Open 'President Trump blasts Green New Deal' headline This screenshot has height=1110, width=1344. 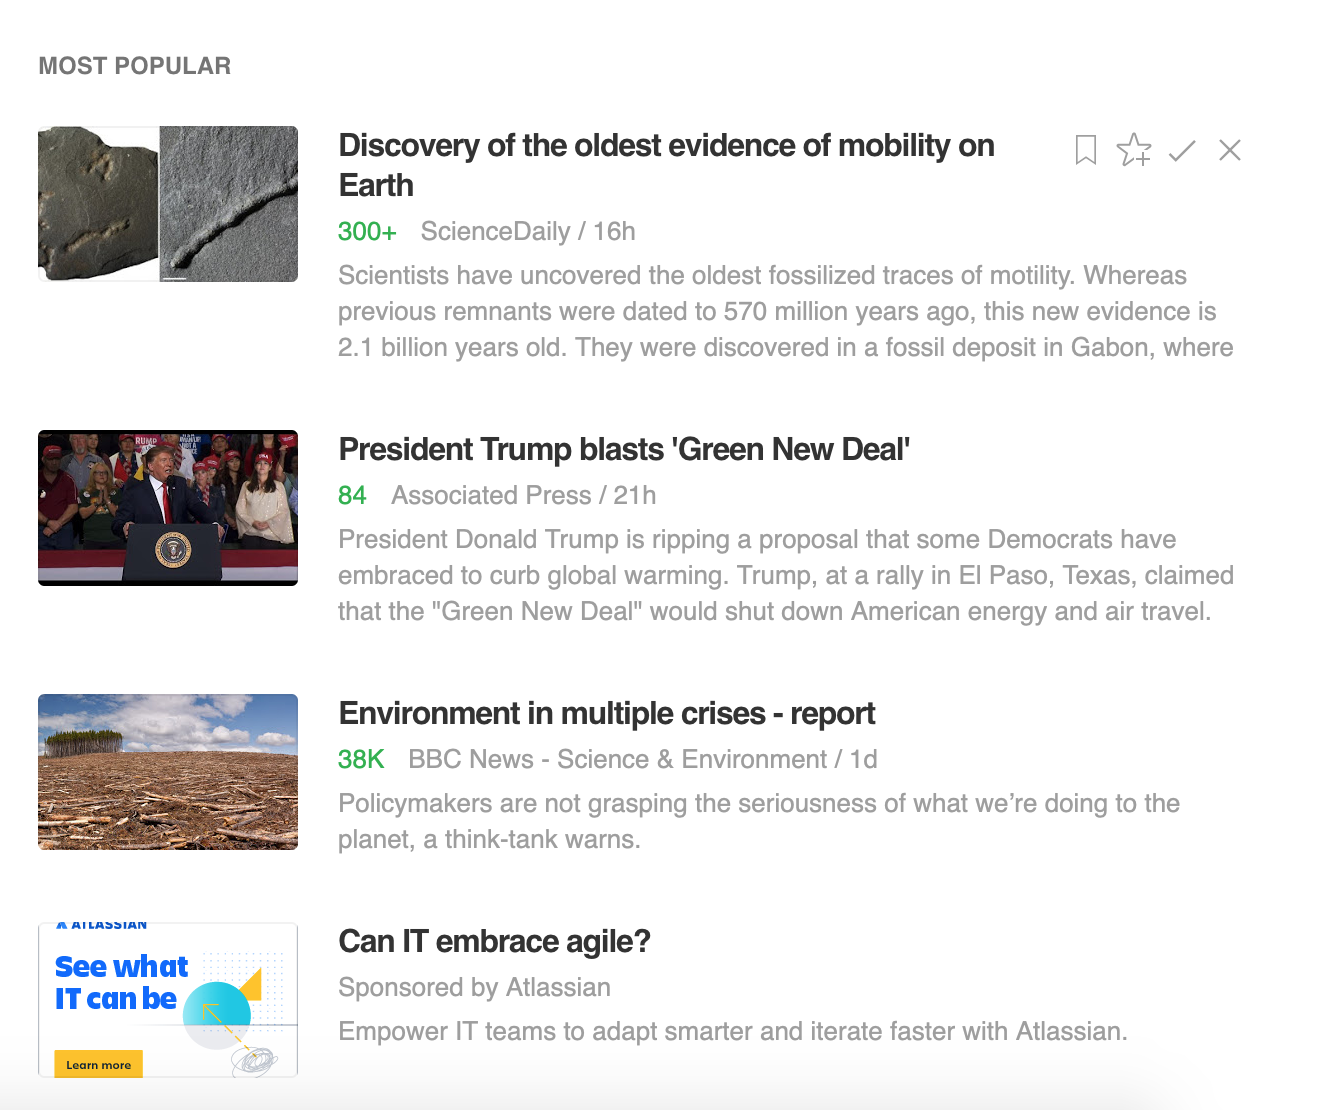(624, 450)
